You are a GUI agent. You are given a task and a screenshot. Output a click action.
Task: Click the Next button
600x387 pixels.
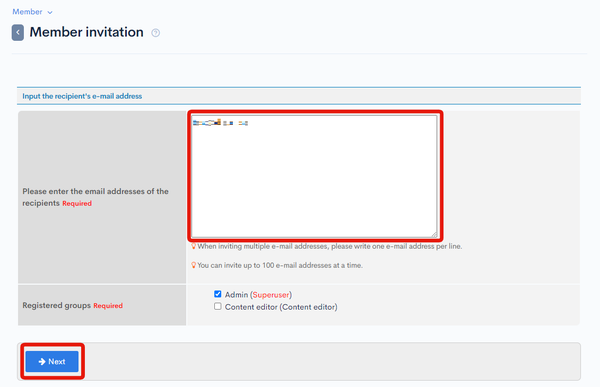pos(52,361)
